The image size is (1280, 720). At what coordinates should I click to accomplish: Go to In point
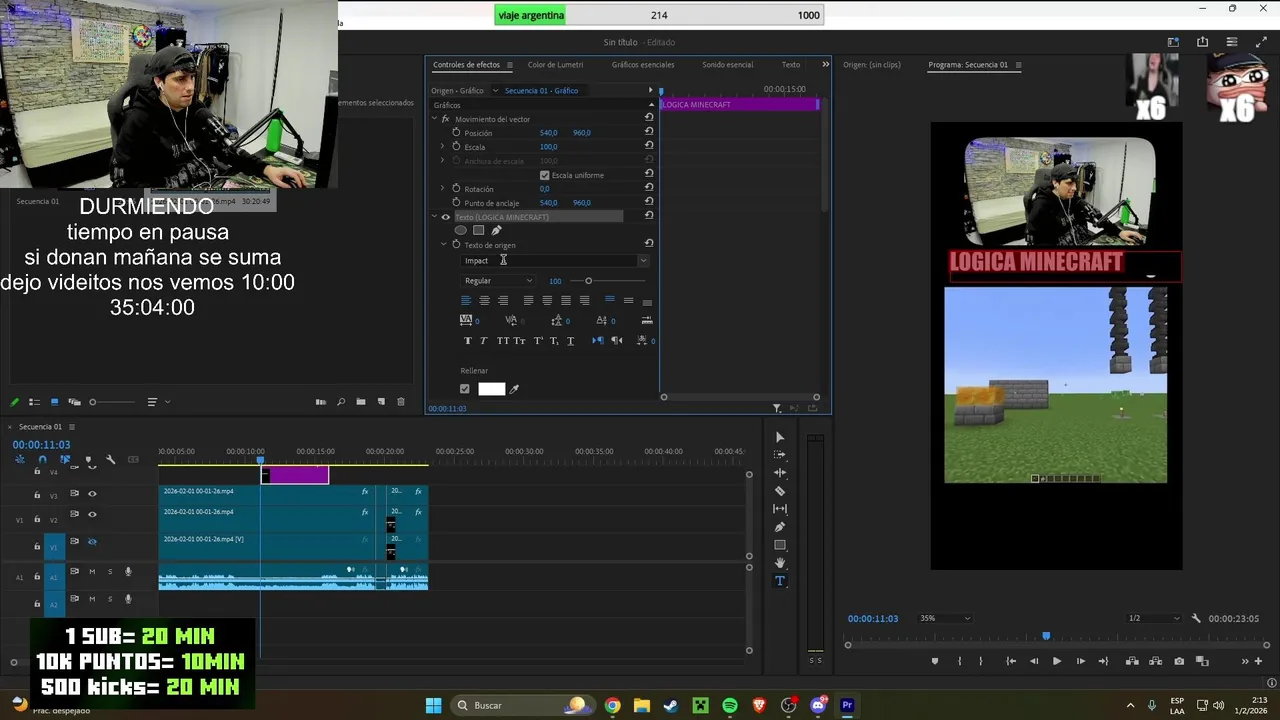click(x=1011, y=661)
